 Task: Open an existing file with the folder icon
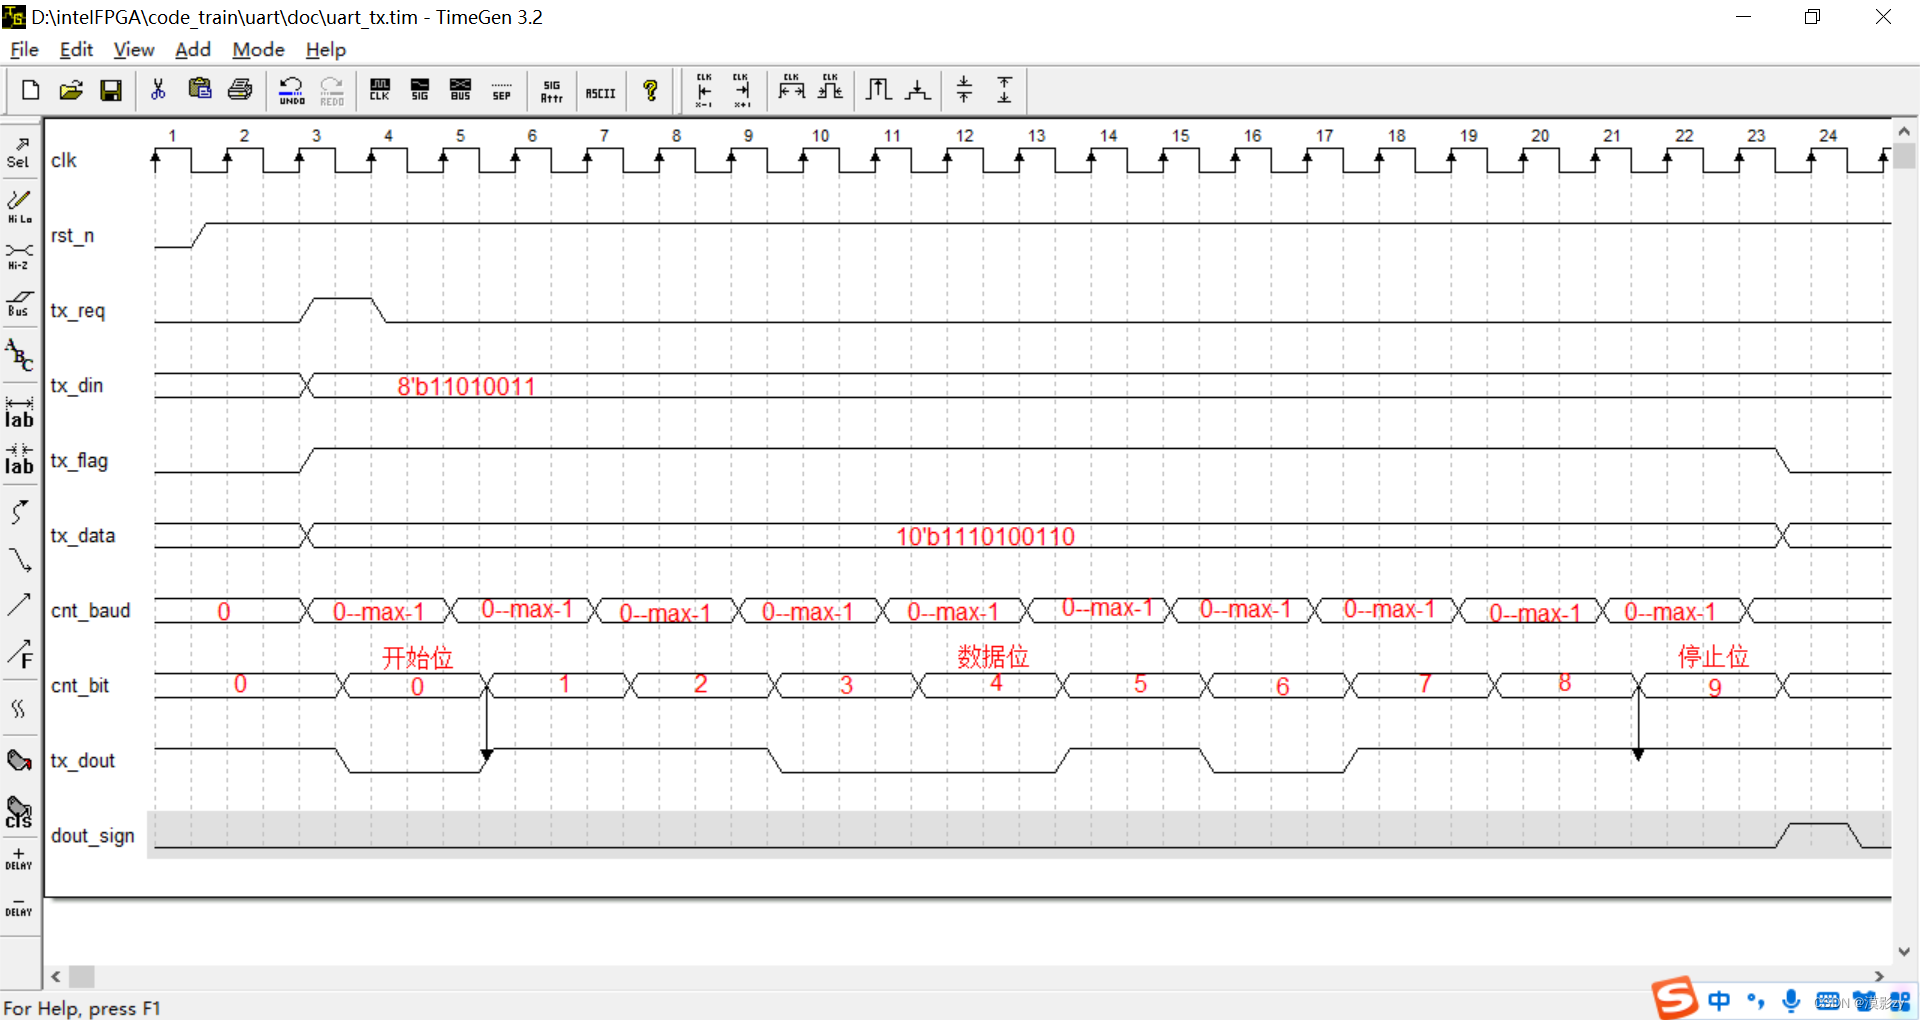[x=71, y=90]
